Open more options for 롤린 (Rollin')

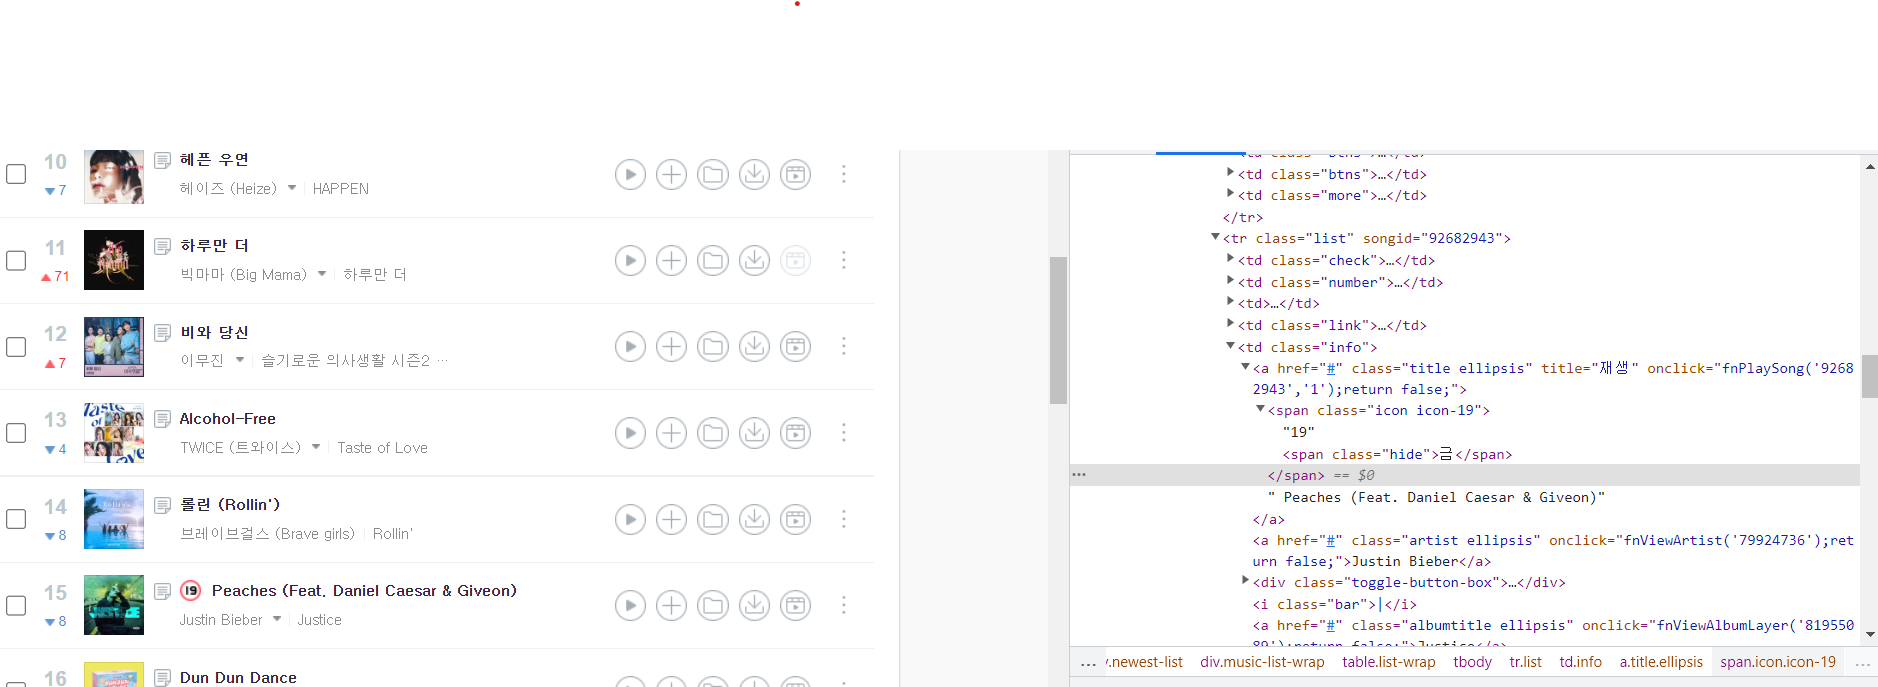[844, 518]
